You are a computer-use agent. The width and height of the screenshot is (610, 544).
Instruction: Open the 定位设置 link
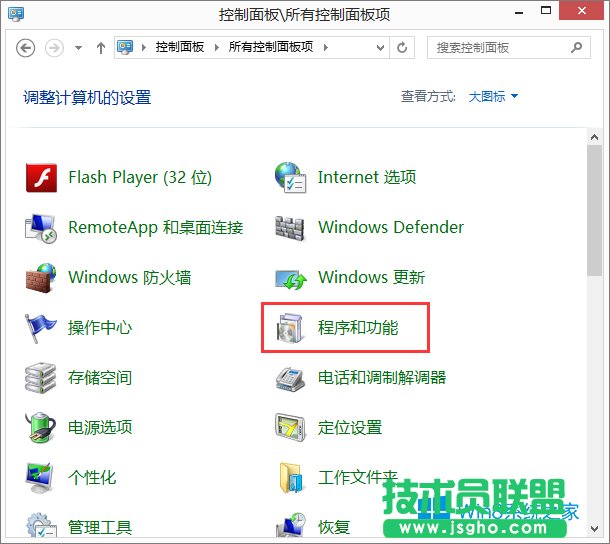350,427
